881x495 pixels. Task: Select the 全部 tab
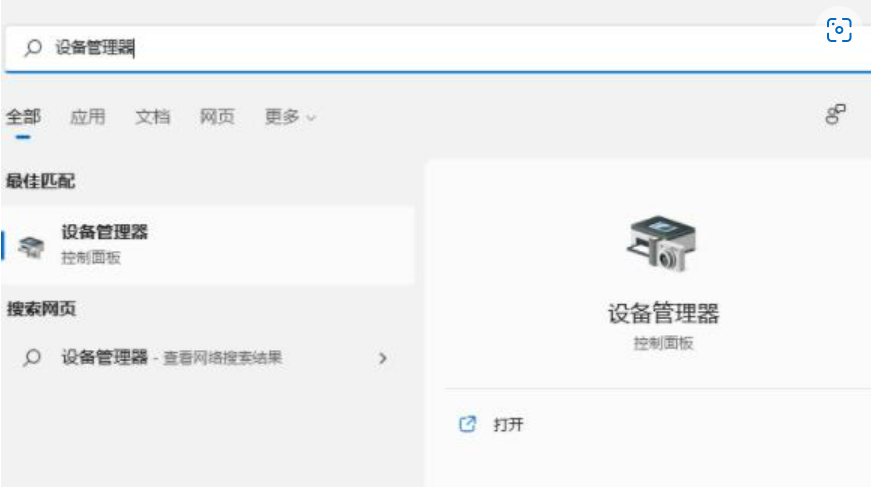23,117
